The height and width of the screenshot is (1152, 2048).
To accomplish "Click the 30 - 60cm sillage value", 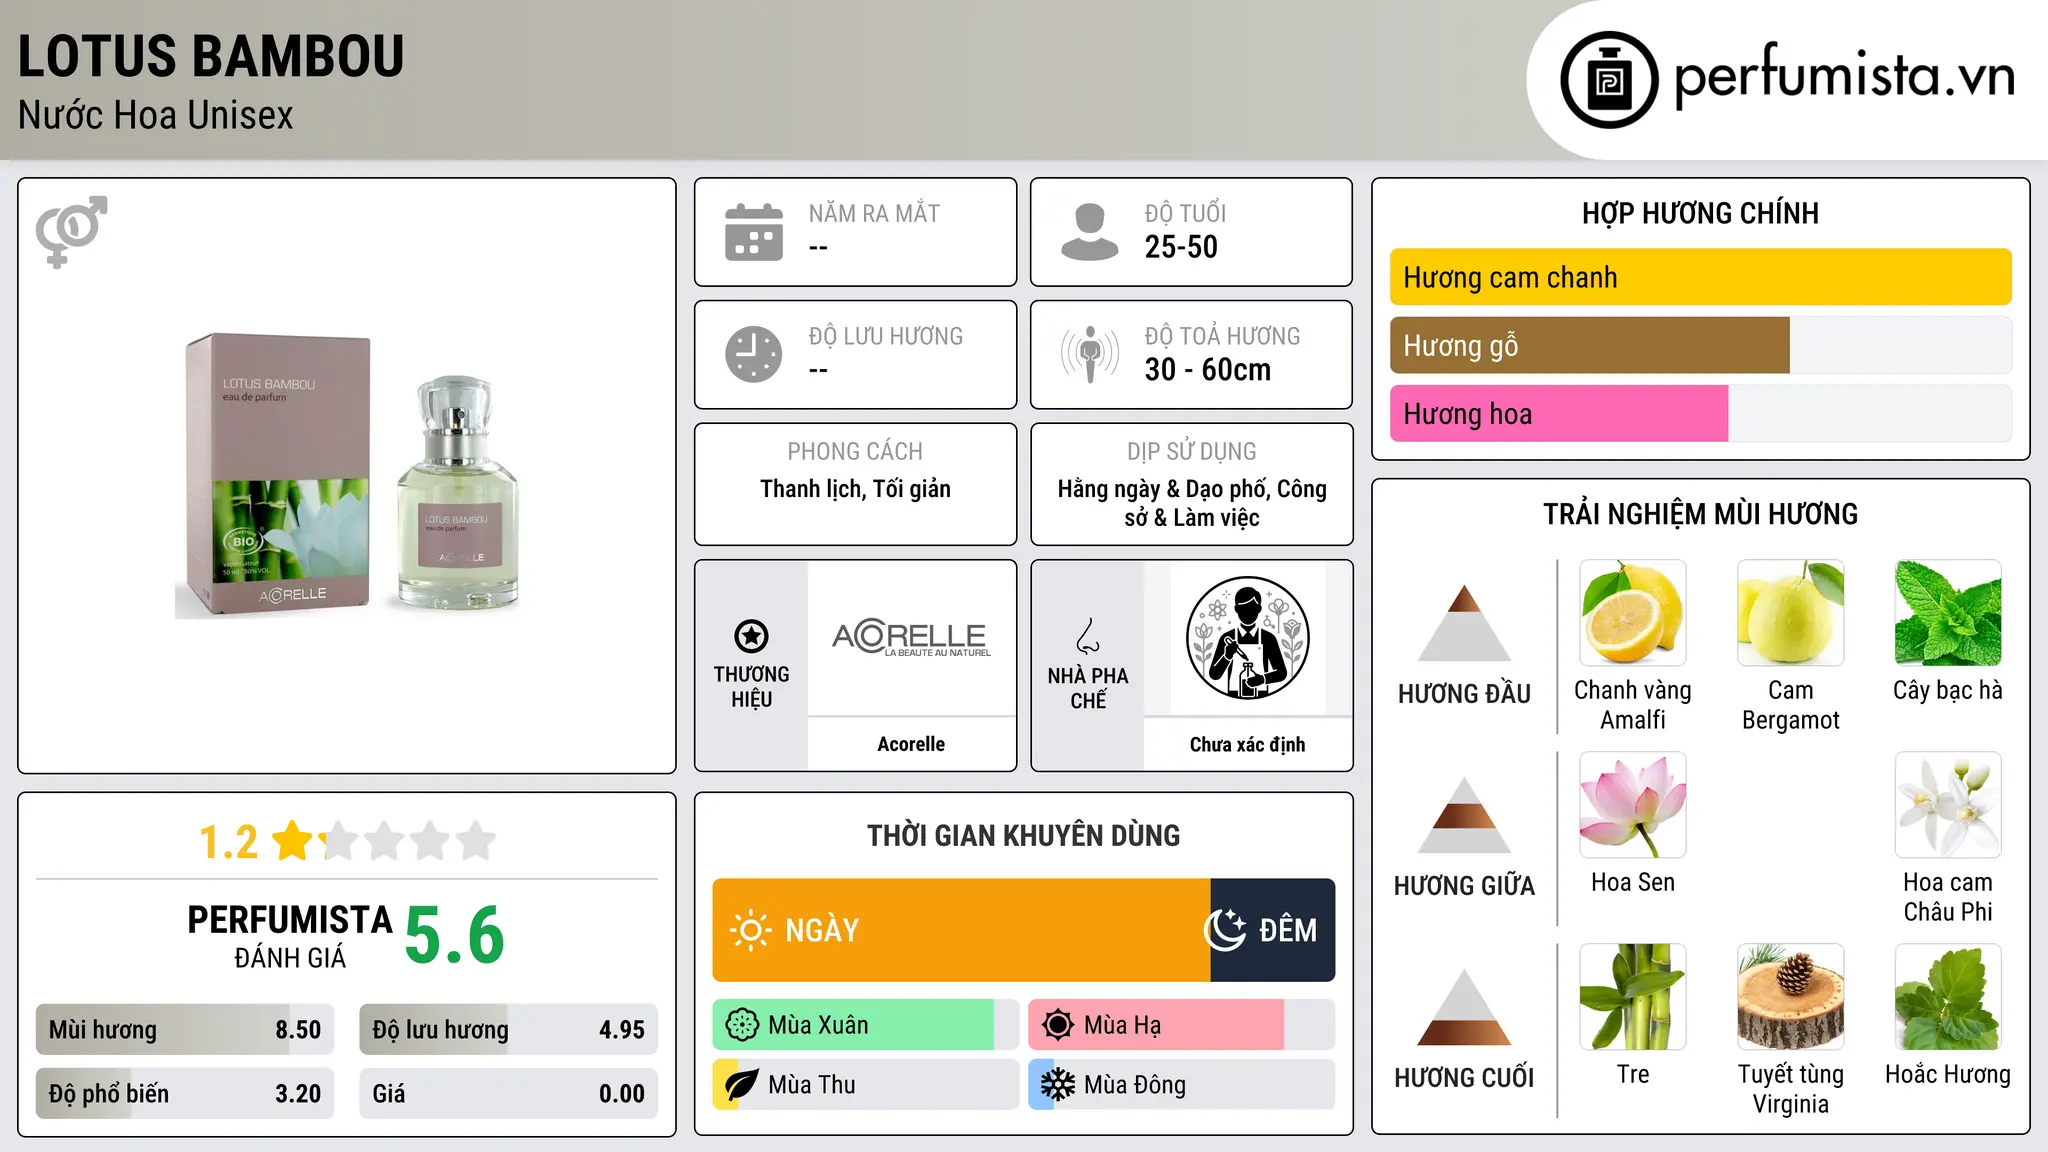I will pos(1208,370).
